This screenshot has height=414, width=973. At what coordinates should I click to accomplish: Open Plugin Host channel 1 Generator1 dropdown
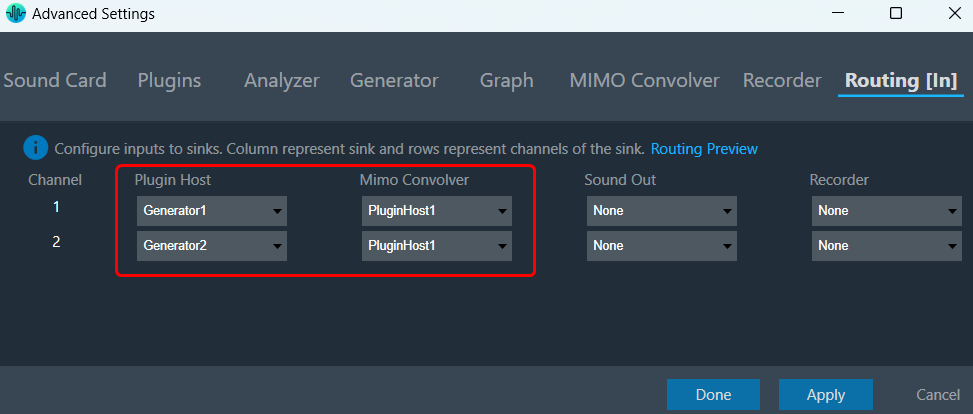[x=212, y=211]
